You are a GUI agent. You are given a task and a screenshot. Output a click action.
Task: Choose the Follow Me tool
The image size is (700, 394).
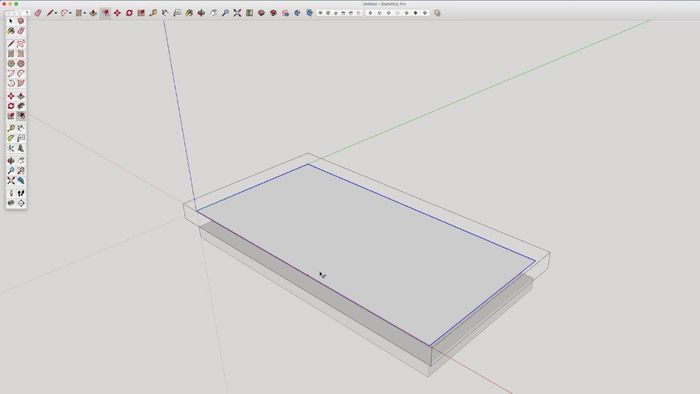pos(21,106)
